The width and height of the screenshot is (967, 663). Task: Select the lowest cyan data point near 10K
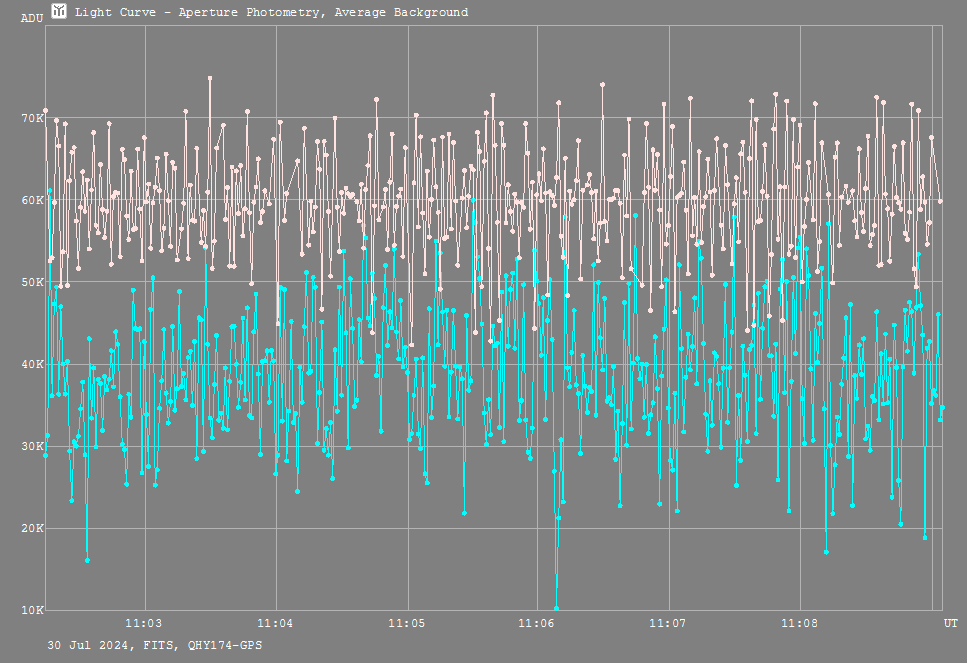[x=556, y=608]
